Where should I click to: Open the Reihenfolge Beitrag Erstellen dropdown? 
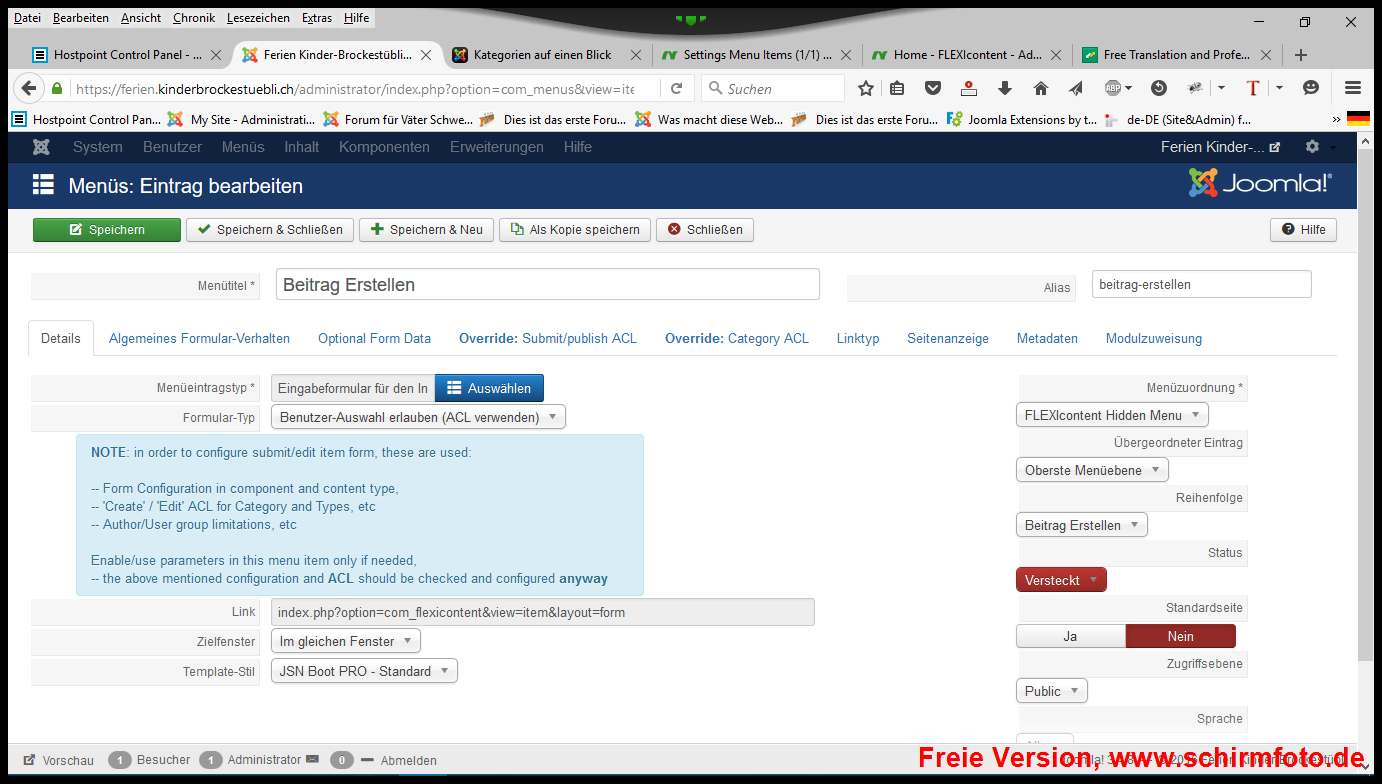(1082, 525)
